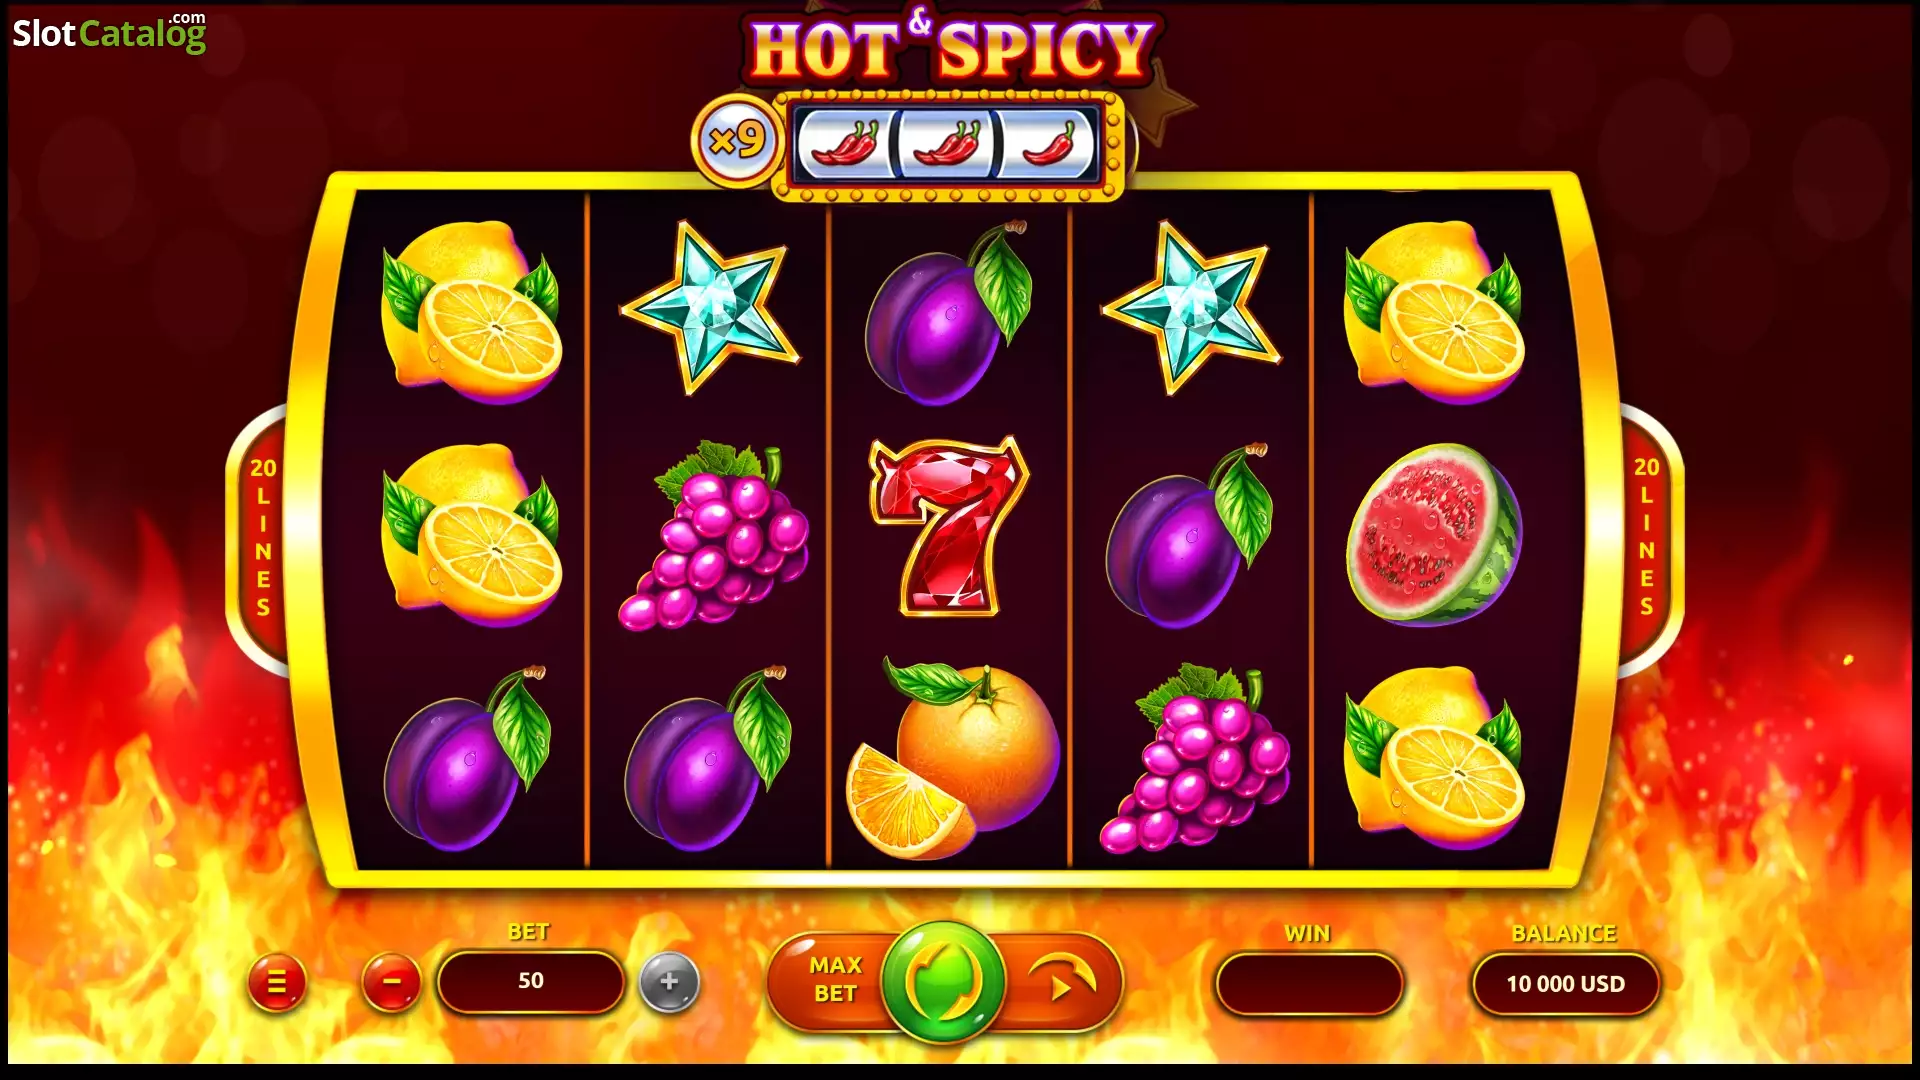
Task: Click the single chili in mini reel
Action: point(1048,143)
